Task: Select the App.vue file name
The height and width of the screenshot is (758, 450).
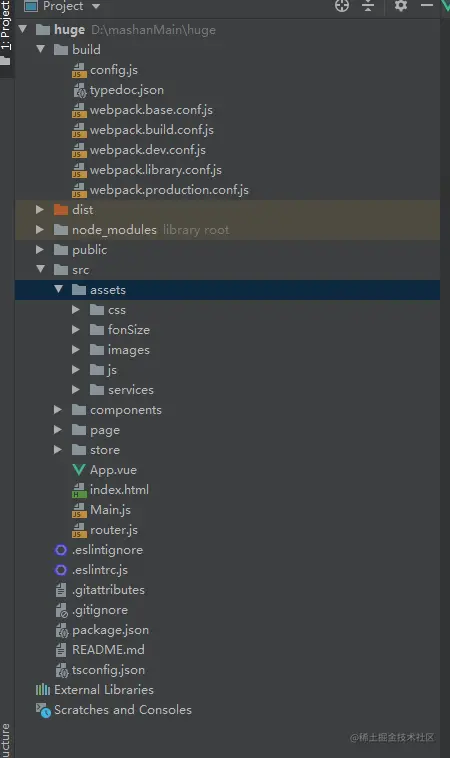Action: [113, 470]
